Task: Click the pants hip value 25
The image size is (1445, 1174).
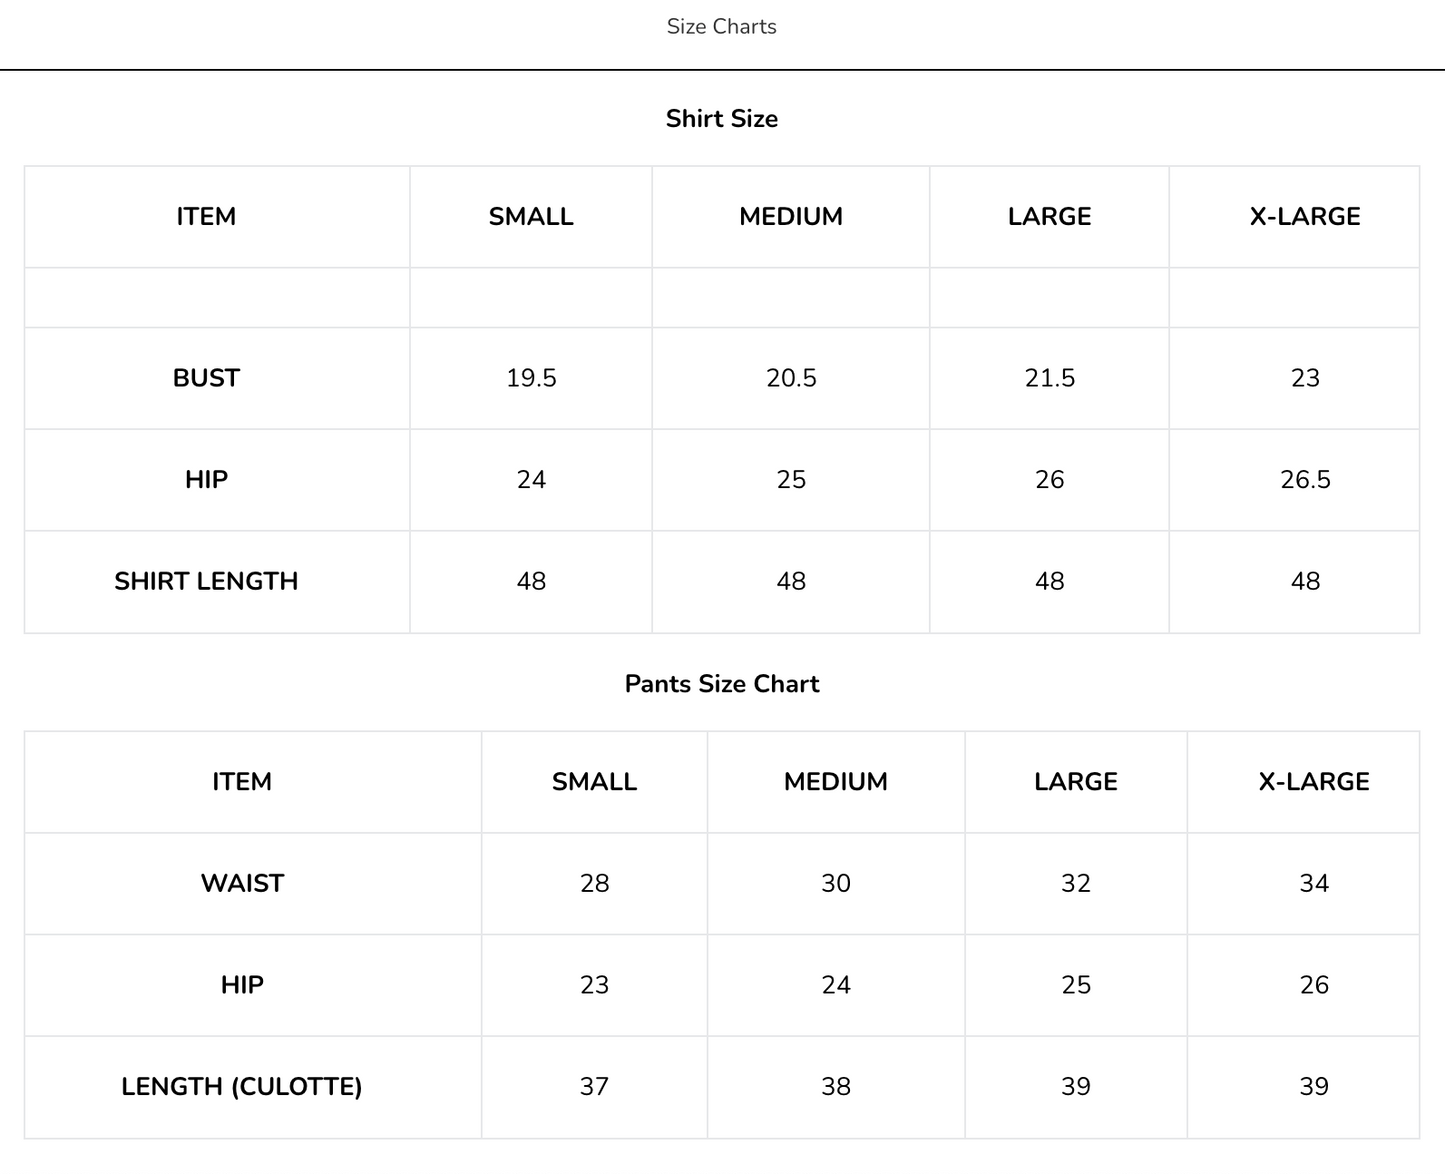Action: tap(1076, 985)
